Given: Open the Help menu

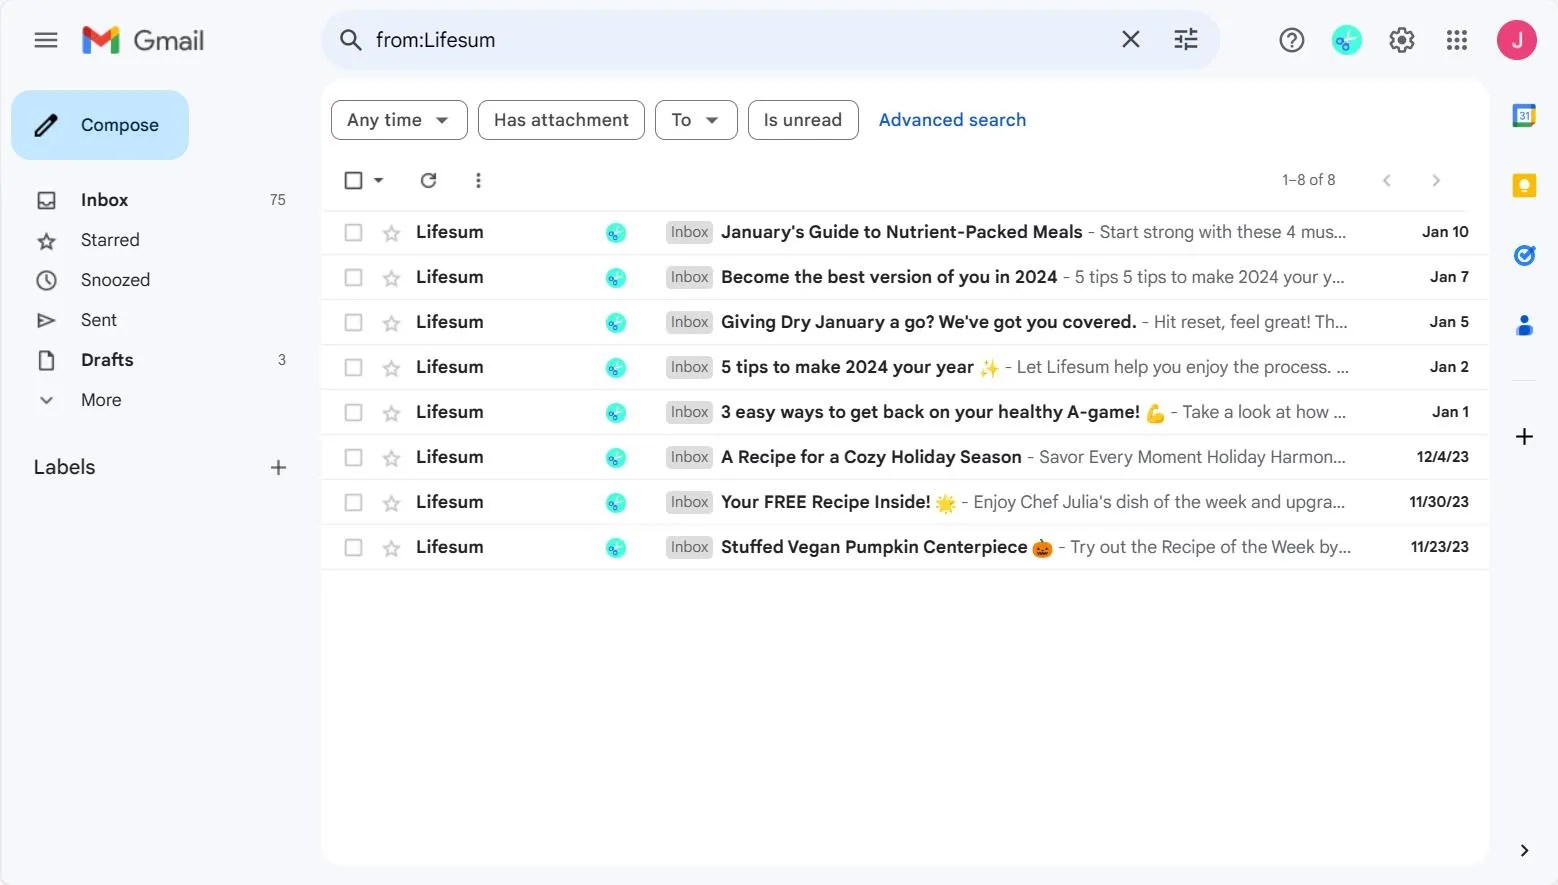Looking at the screenshot, I should 1291,40.
